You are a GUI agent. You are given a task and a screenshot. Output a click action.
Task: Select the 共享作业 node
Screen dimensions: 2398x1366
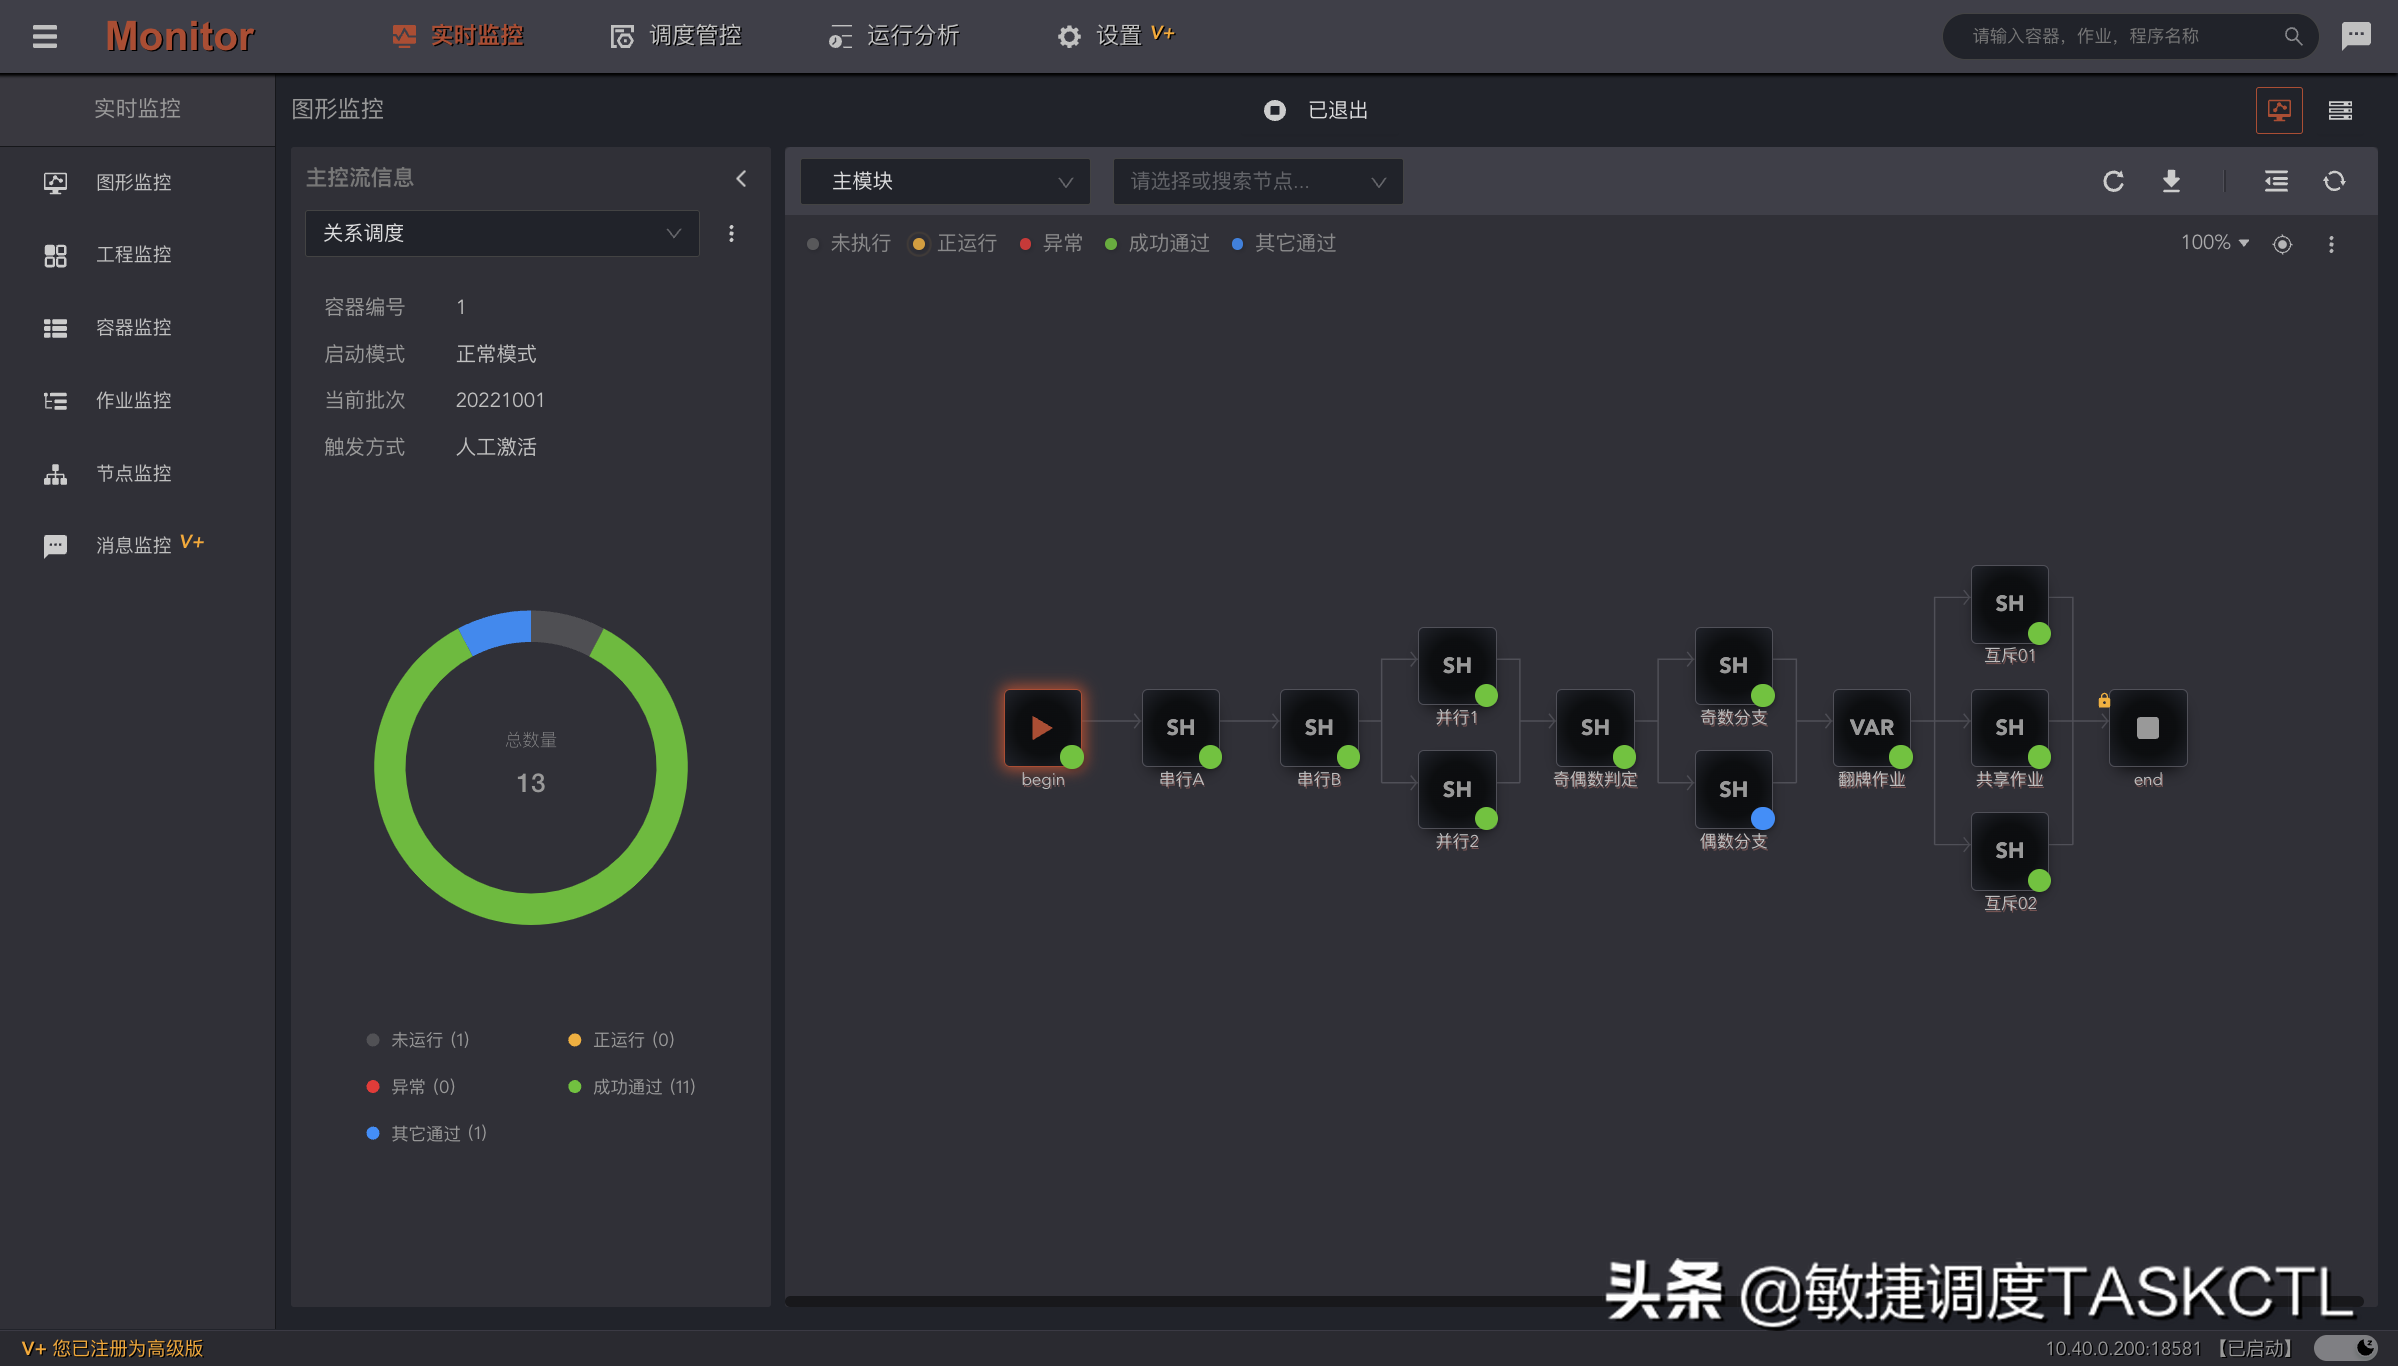coord(2009,728)
